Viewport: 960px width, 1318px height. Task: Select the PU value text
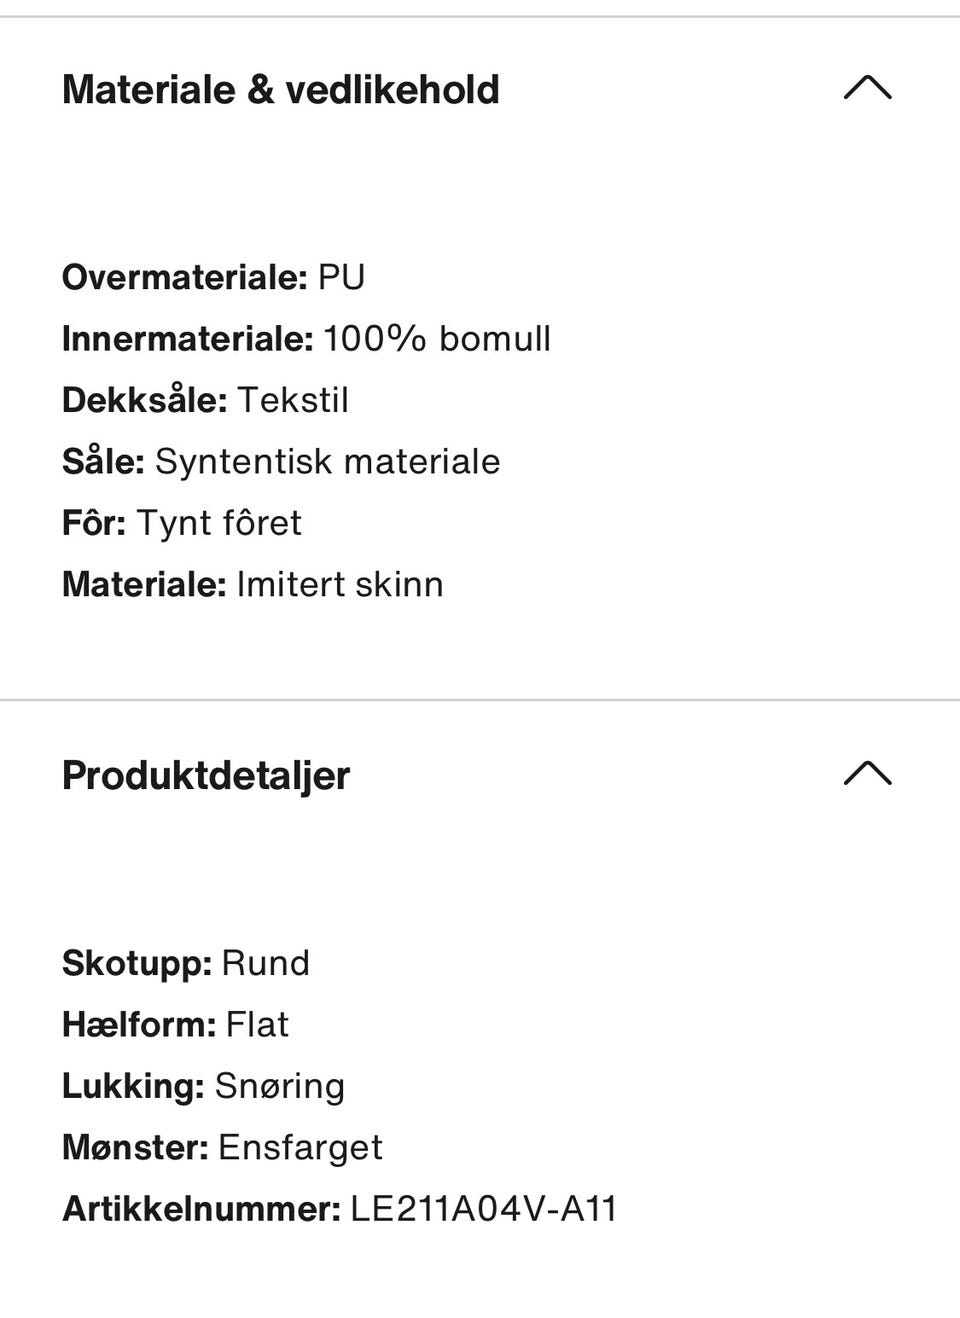point(341,277)
